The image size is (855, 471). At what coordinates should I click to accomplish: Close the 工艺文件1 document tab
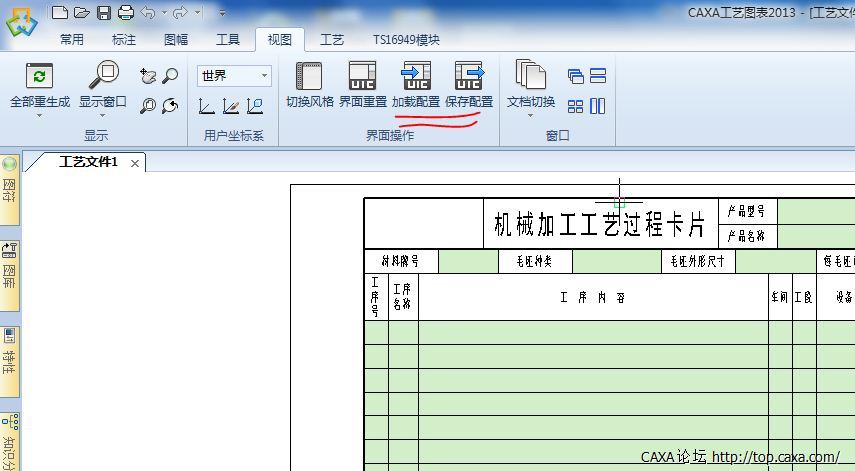click(x=135, y=163)
